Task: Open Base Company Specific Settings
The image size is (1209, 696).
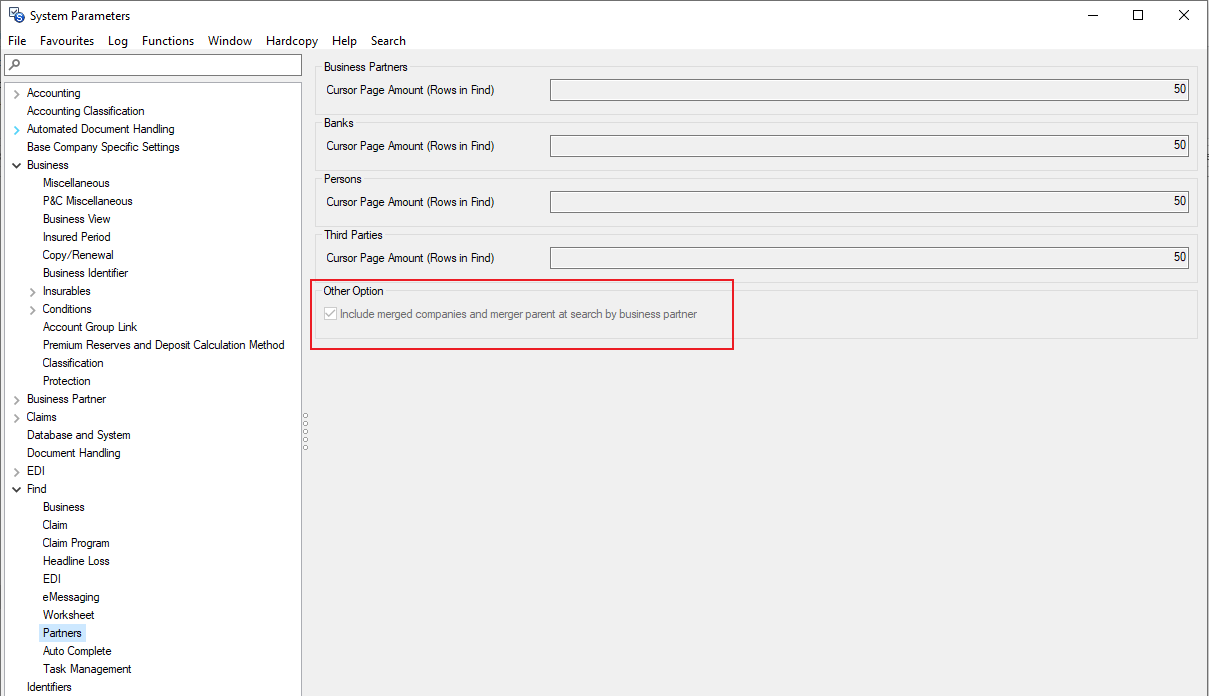Action: 103,147
